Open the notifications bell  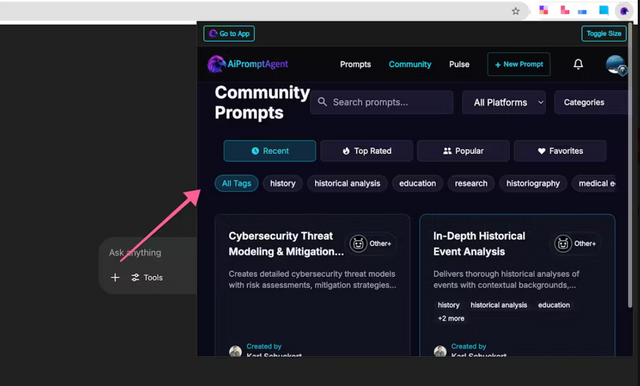[x=578, y=64]
